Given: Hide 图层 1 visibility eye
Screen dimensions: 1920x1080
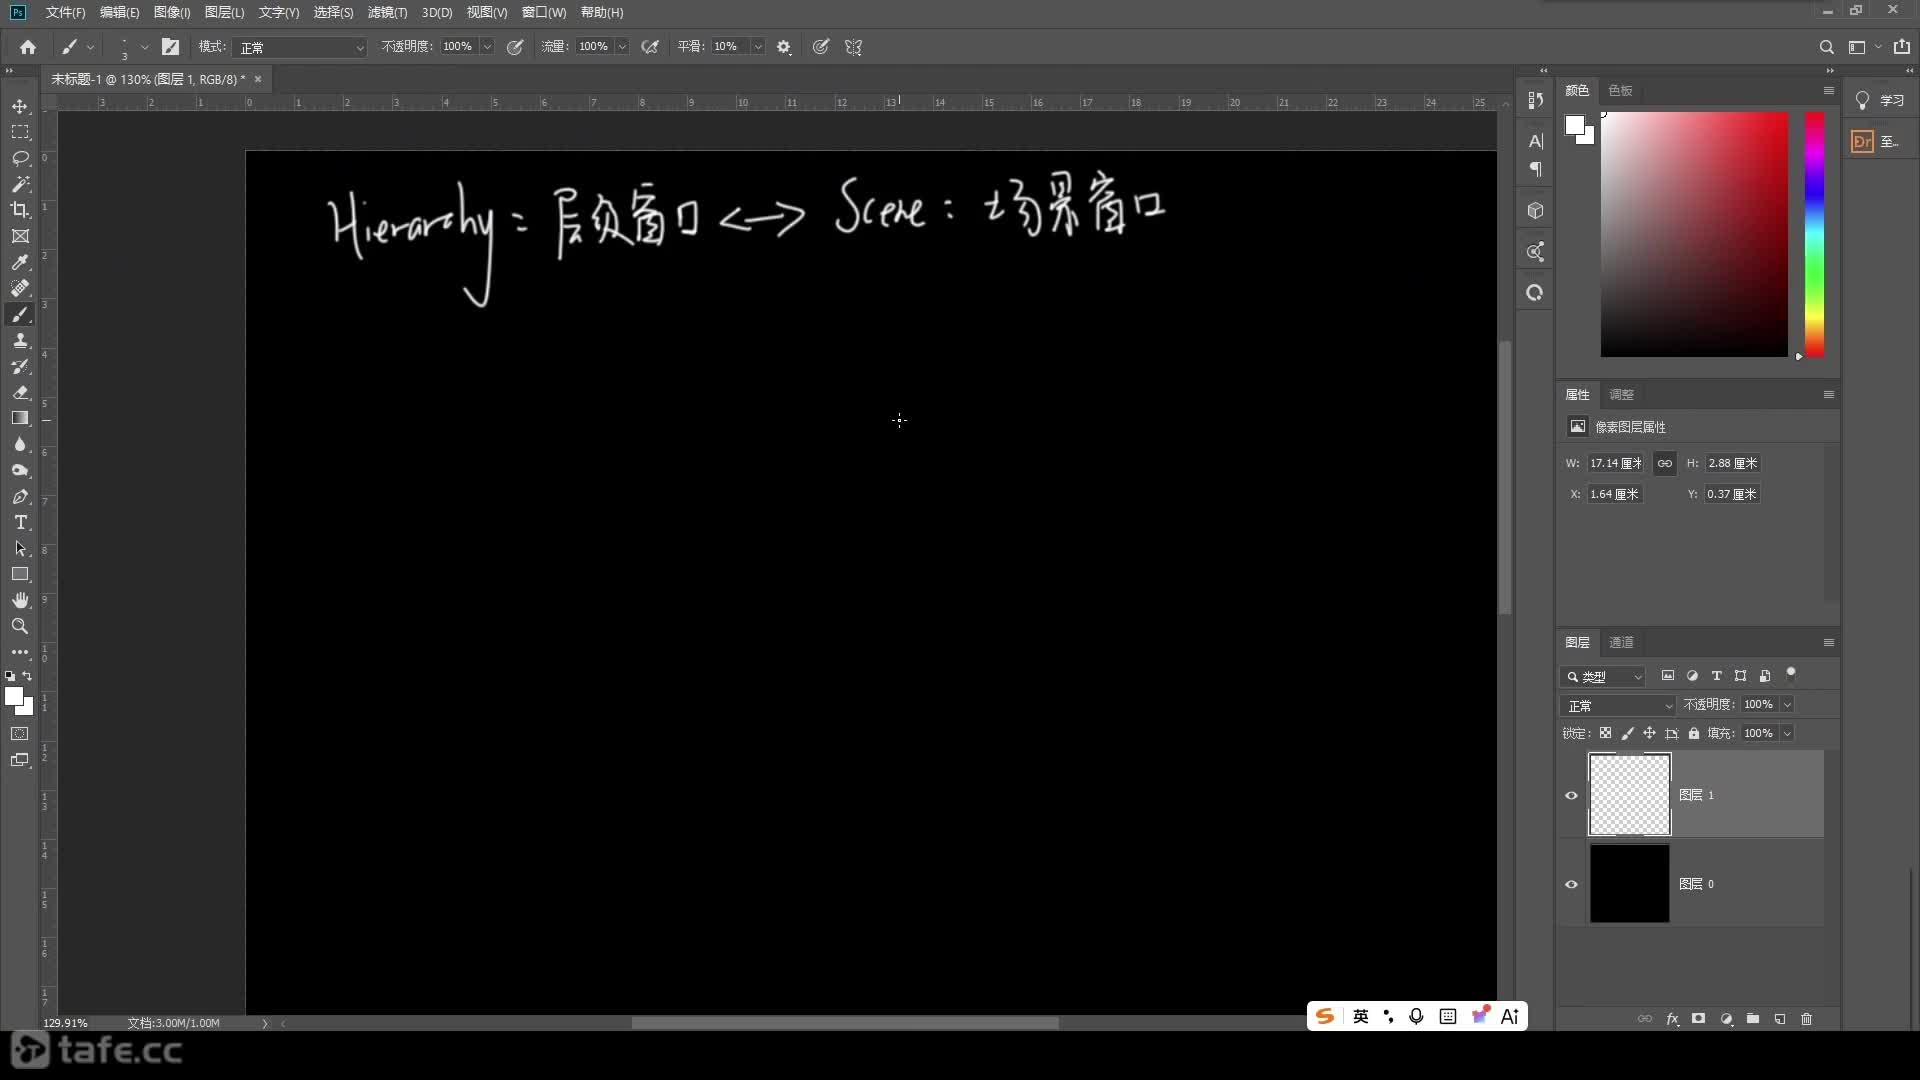Looking at the screenshot, I should pos(1571,796).
